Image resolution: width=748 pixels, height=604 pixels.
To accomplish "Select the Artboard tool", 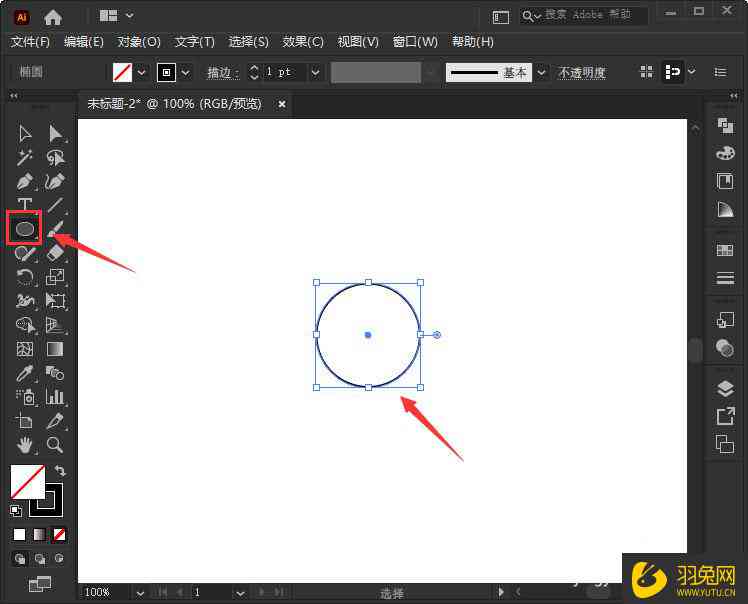I will 25,421.
